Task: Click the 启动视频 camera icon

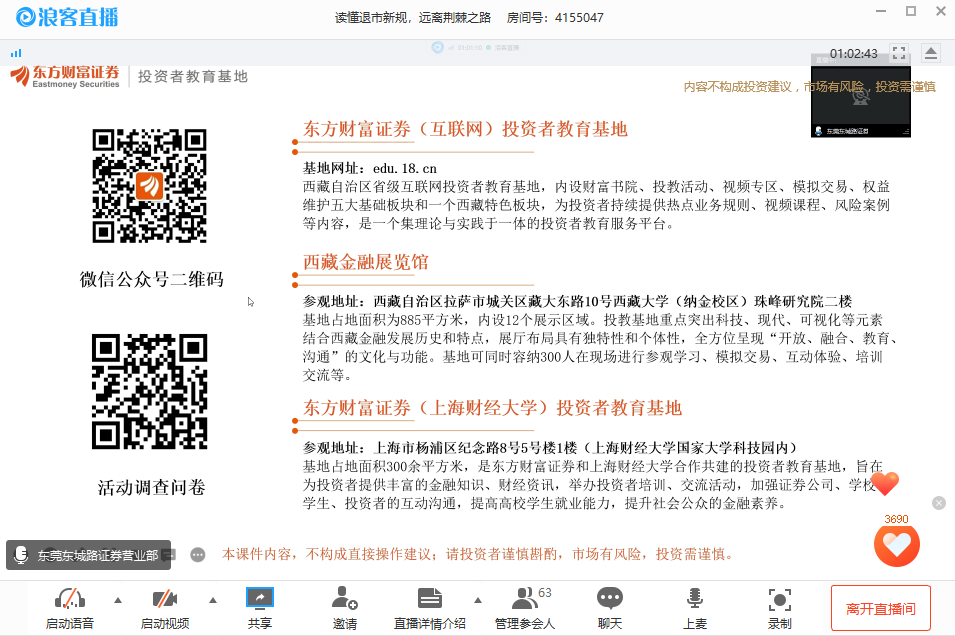Action: (164, 599)
